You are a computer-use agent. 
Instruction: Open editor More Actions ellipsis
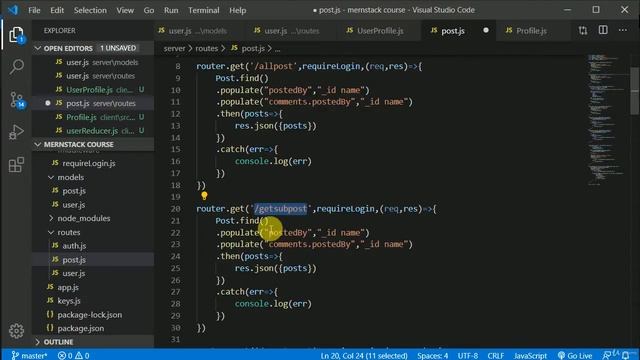(x=622, y=31)
